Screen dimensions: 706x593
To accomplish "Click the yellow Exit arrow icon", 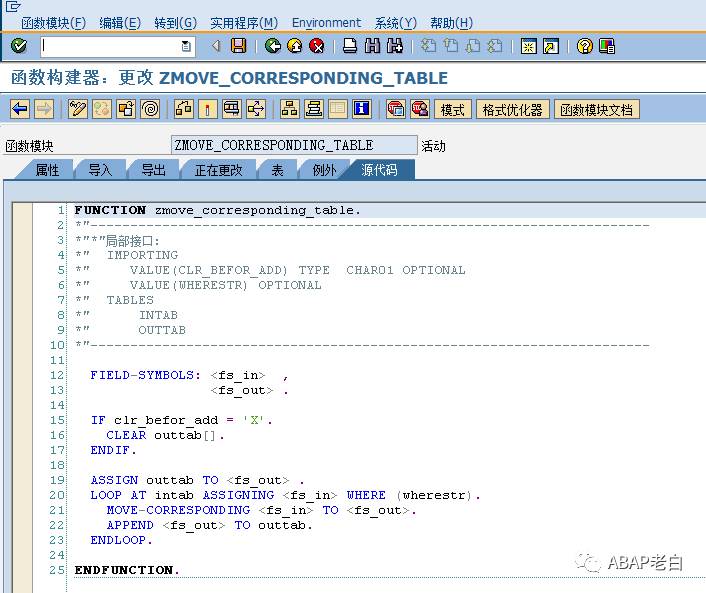I will pyautogui.click(x=294, y=46).
